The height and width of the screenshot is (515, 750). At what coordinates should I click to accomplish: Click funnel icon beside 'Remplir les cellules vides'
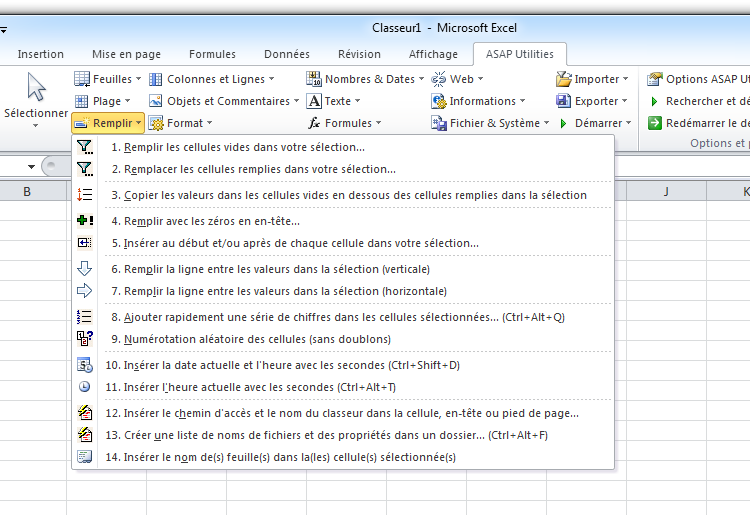(85, 147)
